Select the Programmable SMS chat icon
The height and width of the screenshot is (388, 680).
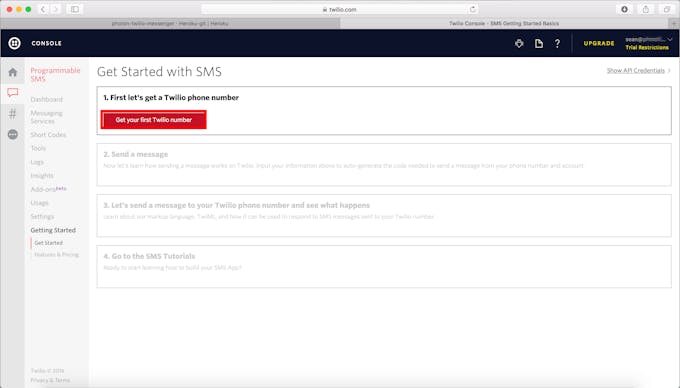[13, 92]
